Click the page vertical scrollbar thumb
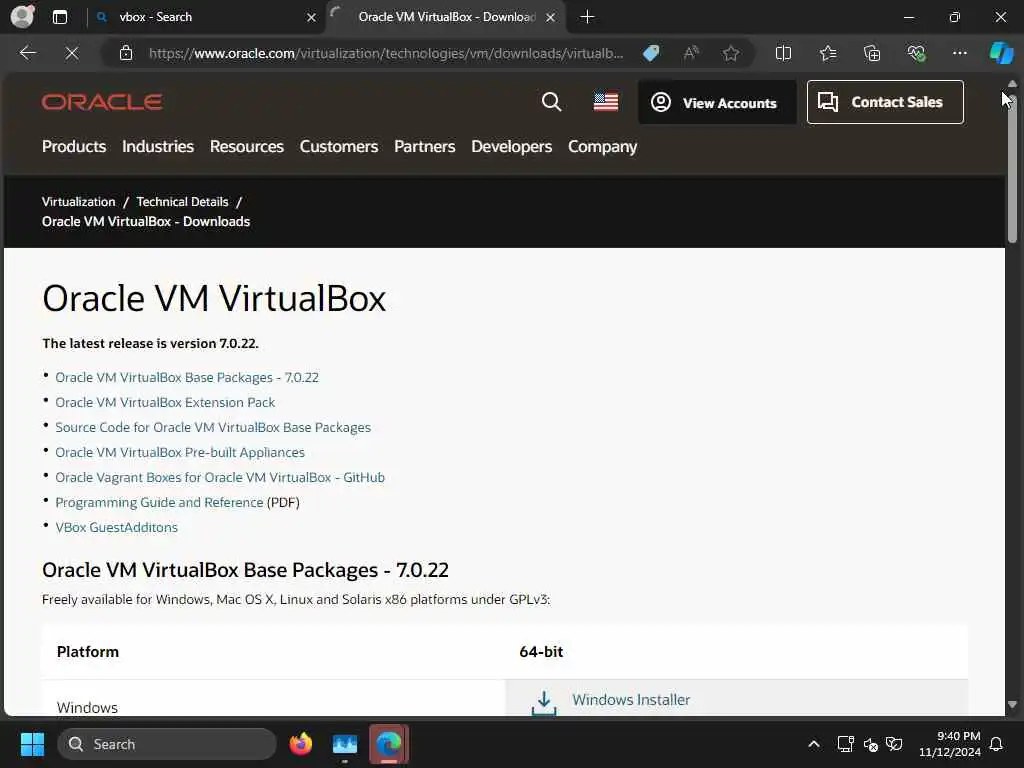 [1012, 167]
